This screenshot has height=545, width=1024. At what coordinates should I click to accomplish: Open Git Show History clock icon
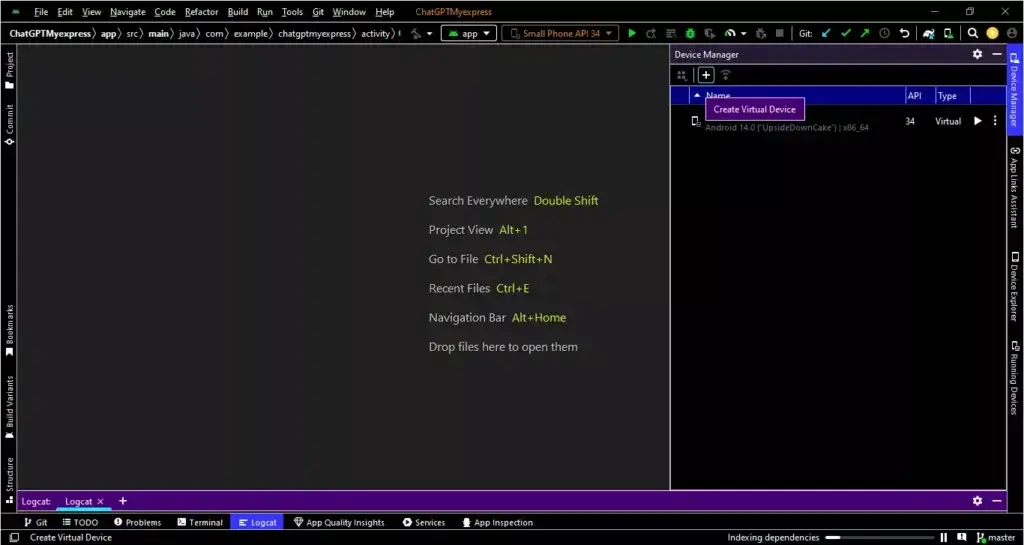884,33
